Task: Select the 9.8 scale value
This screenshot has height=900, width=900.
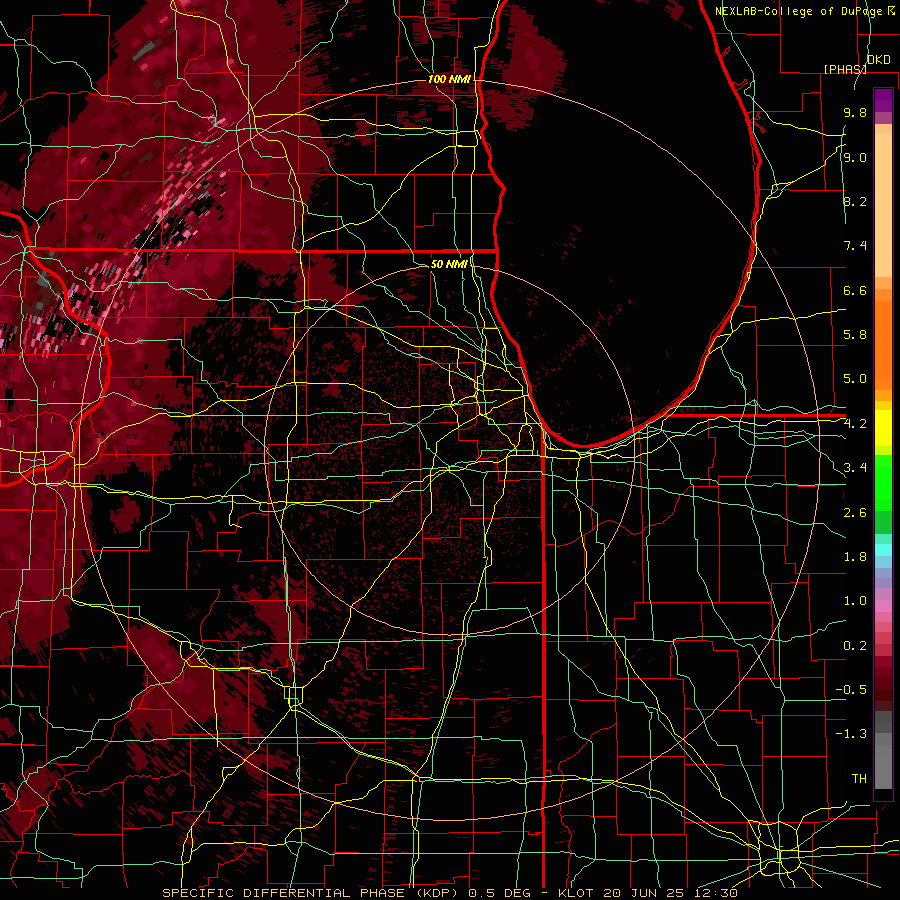Action: pyautogui.click(x=855, y=112)
